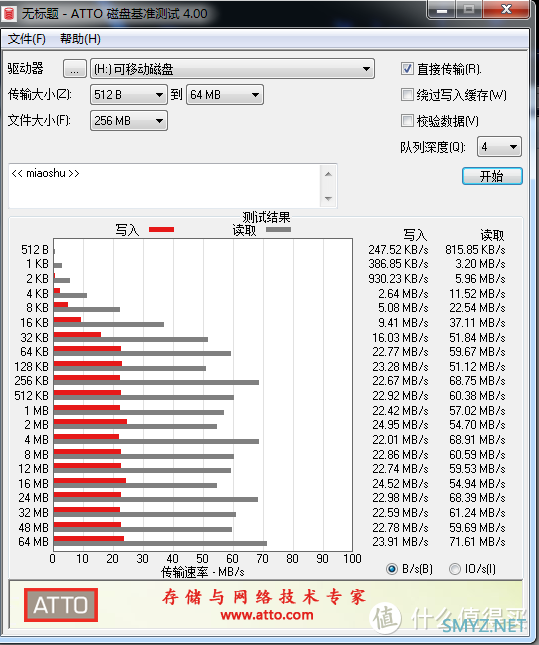539x645 pixels.
Task: Expand the 64 MB maximum transfer size dropdown
Action: coord(225,95)
